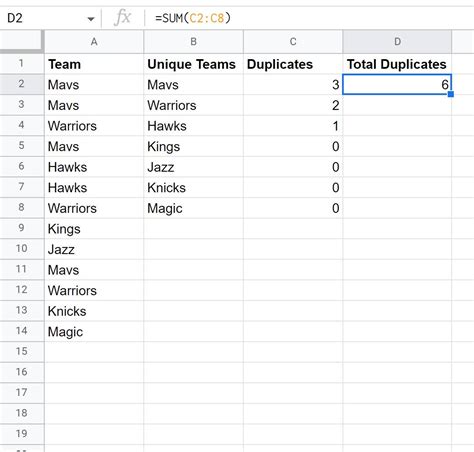Select cell A7 containing Hawks
The height and width of the screenshot is (452, 474).
(x=94, y=188)
